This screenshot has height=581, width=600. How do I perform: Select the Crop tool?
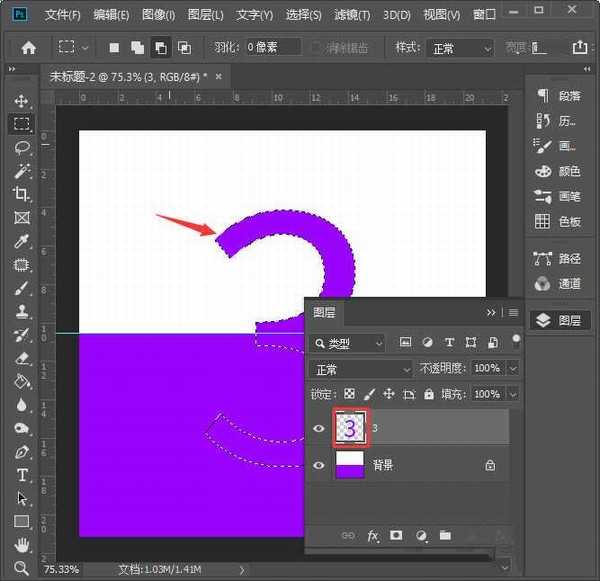(x=21, y=194)
